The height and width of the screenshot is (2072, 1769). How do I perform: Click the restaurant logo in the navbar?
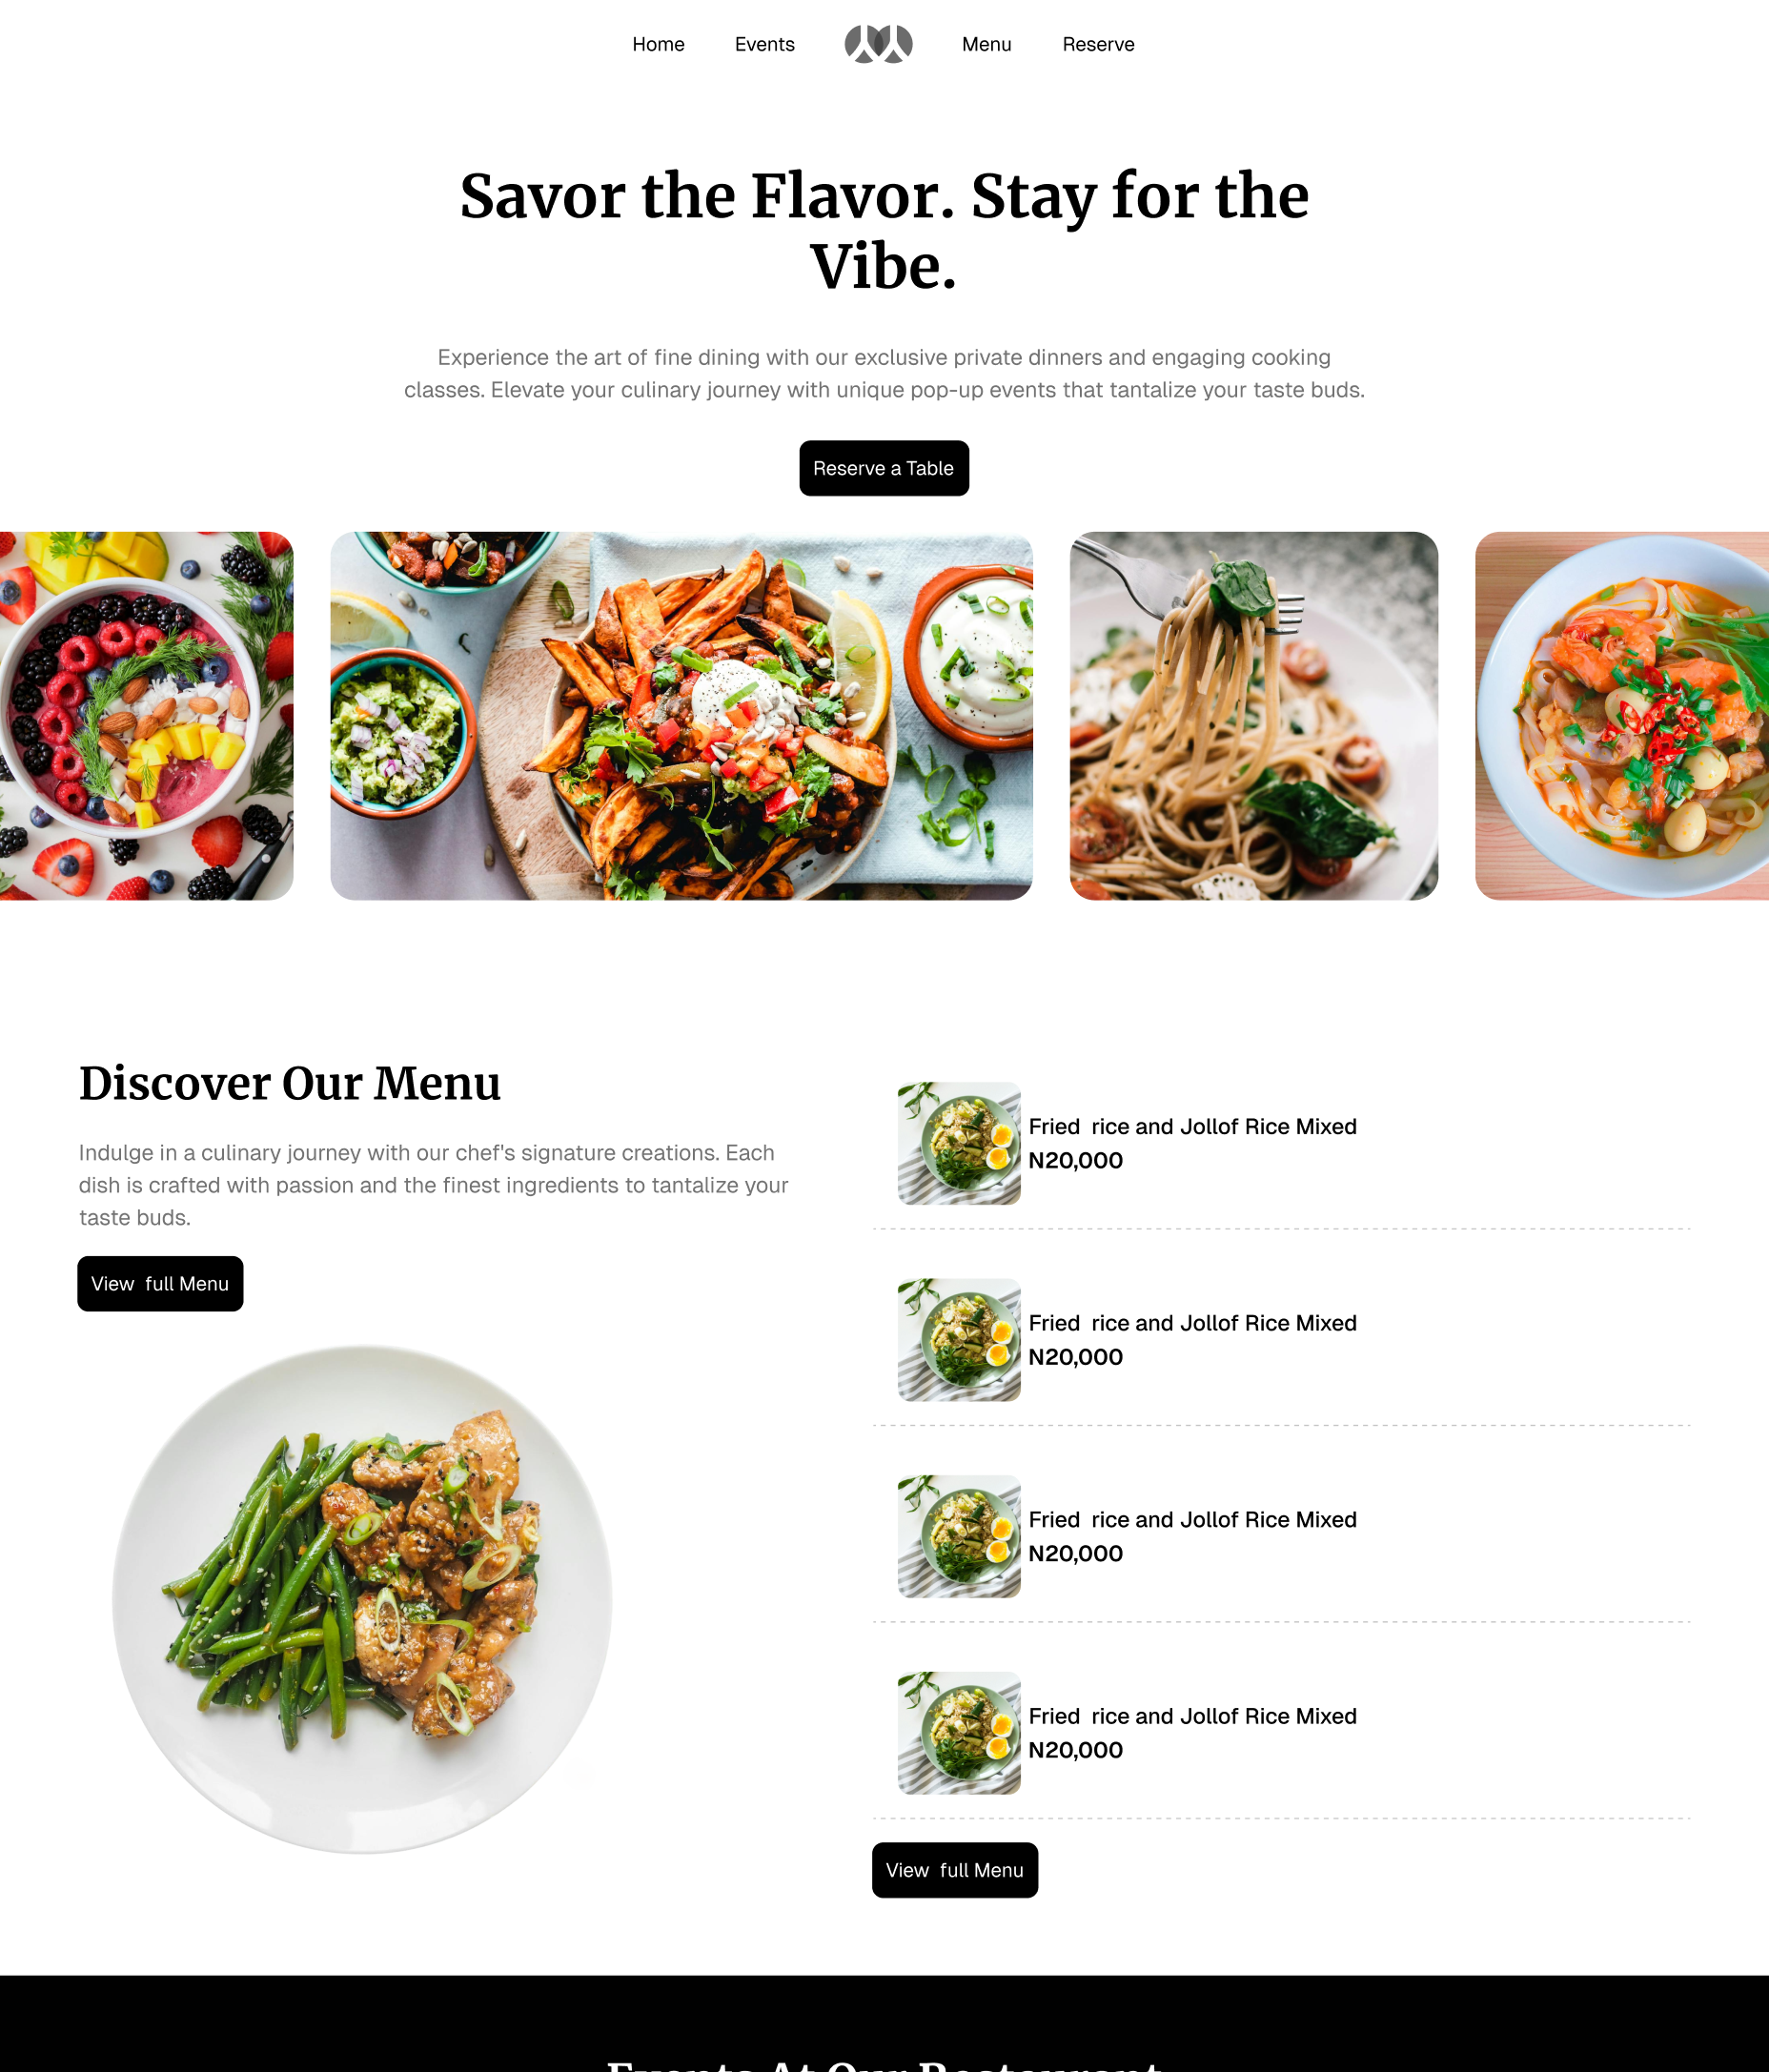(x=878, y=44)
